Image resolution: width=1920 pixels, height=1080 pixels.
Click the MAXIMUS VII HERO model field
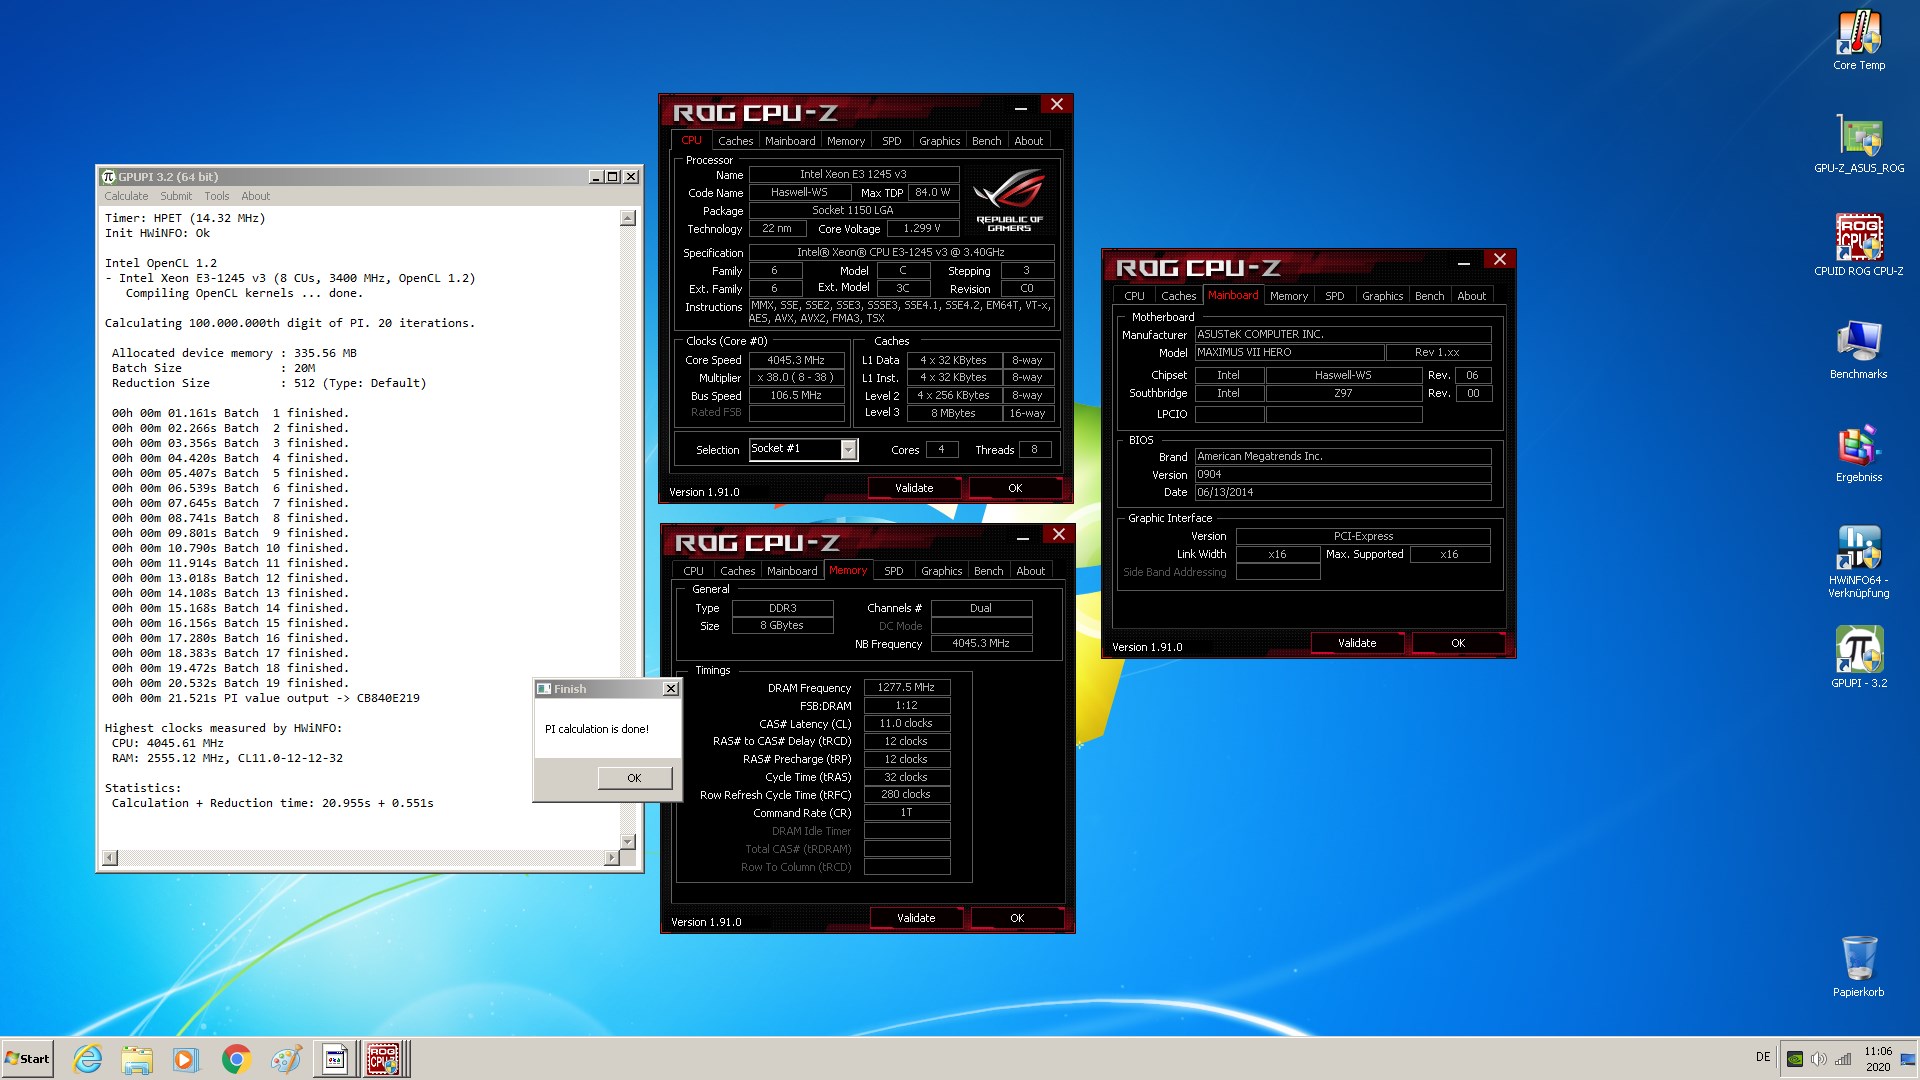pos(1289,352)
